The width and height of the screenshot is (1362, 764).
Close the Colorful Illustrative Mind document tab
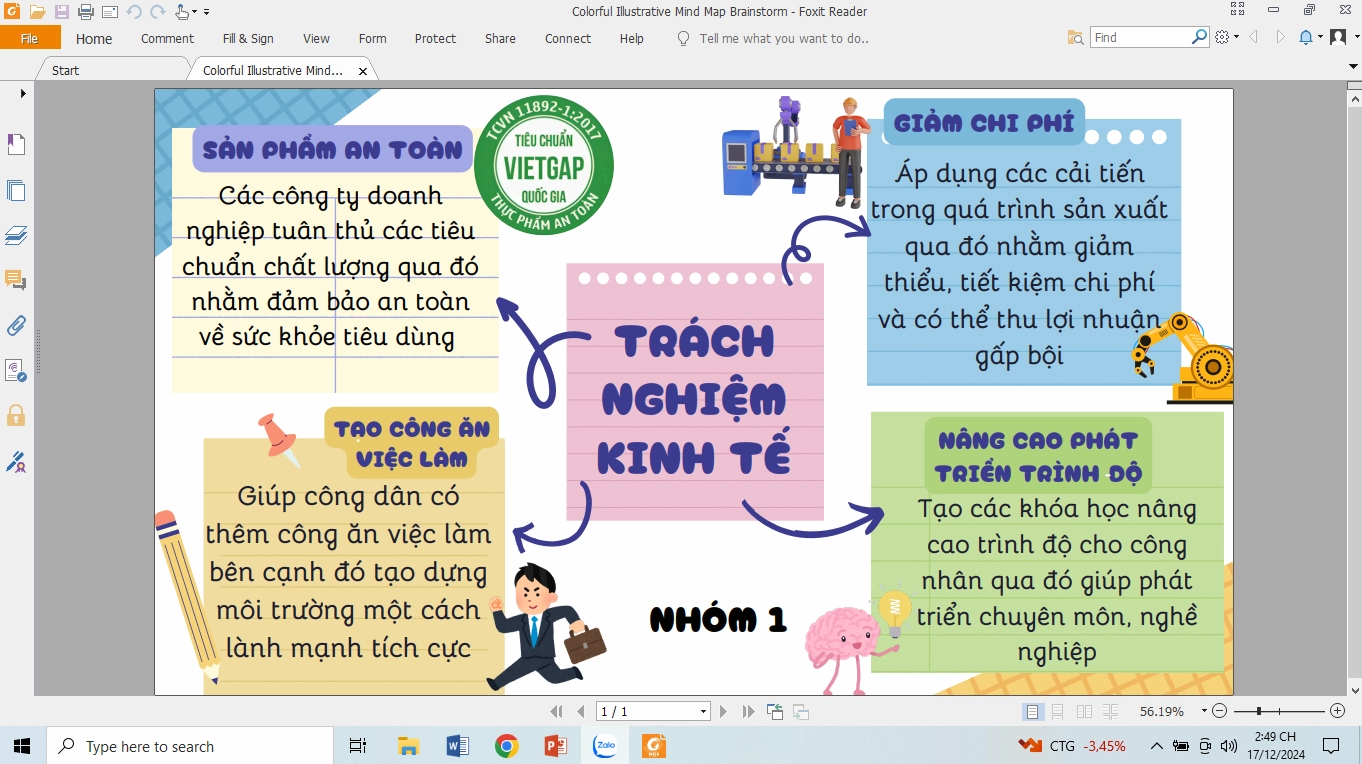363,71
